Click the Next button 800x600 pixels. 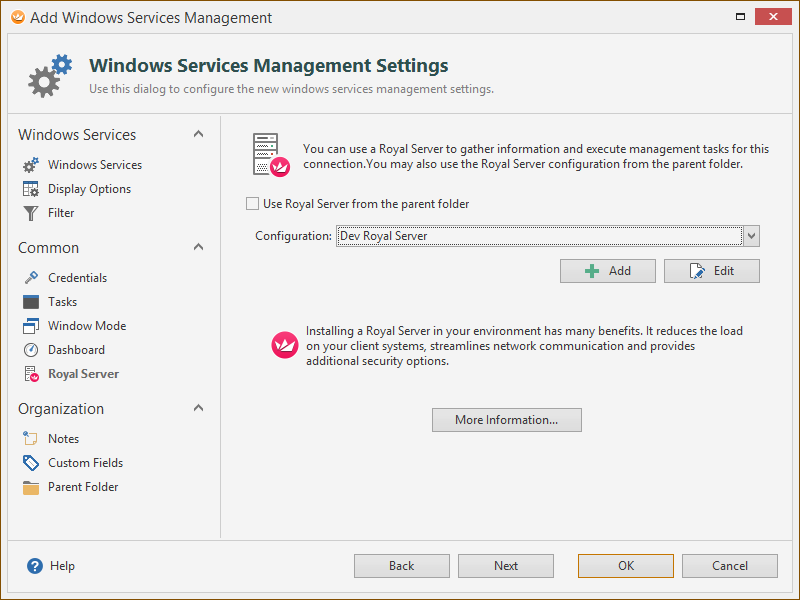coord(506,566)
